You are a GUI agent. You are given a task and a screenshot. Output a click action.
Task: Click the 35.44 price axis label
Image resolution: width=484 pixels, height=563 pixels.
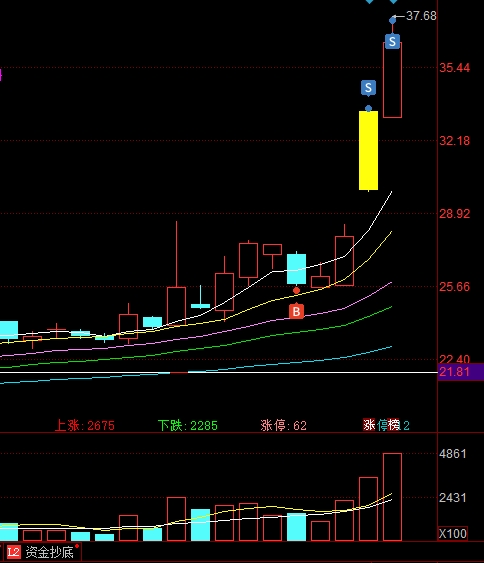[x=455, y=68]
